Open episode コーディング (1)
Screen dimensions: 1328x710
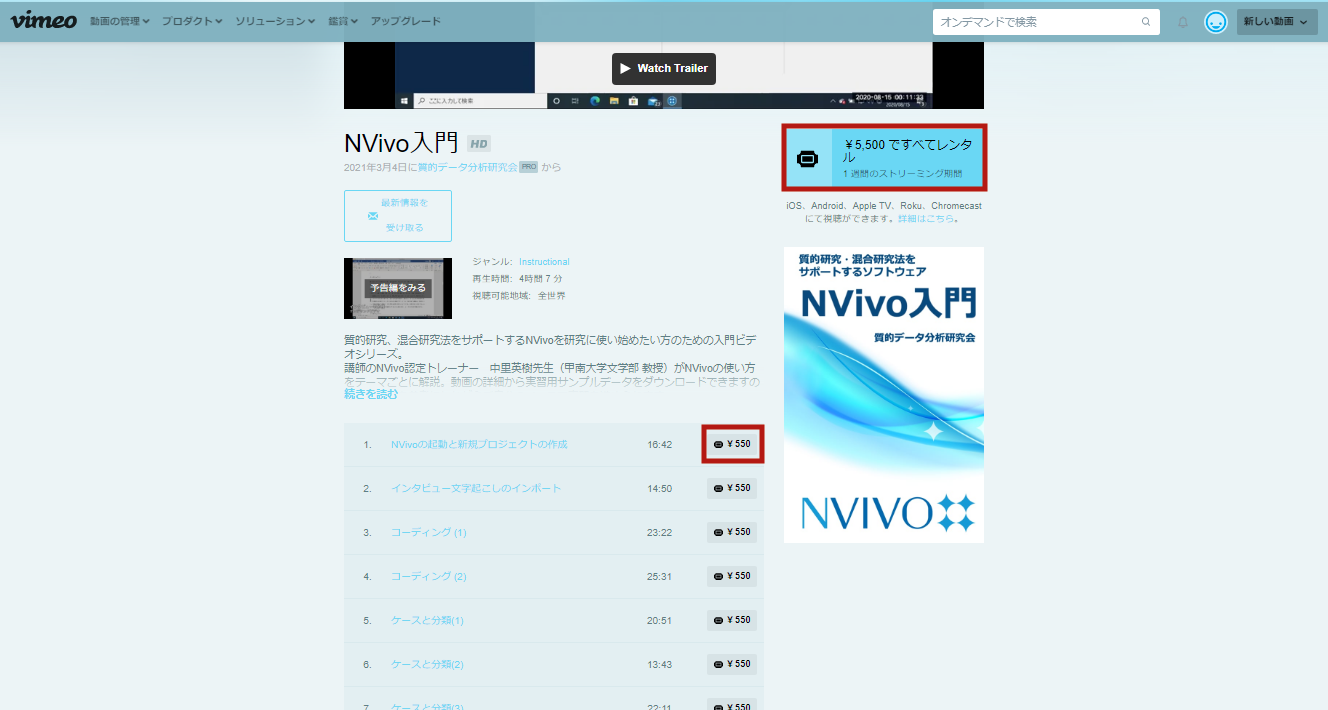click(x=428, y=532)
